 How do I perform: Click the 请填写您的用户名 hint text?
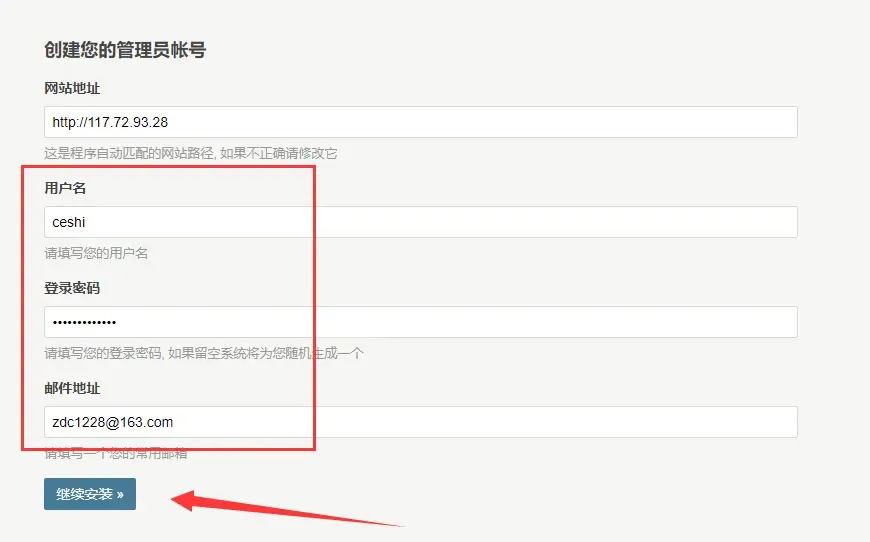96,254
